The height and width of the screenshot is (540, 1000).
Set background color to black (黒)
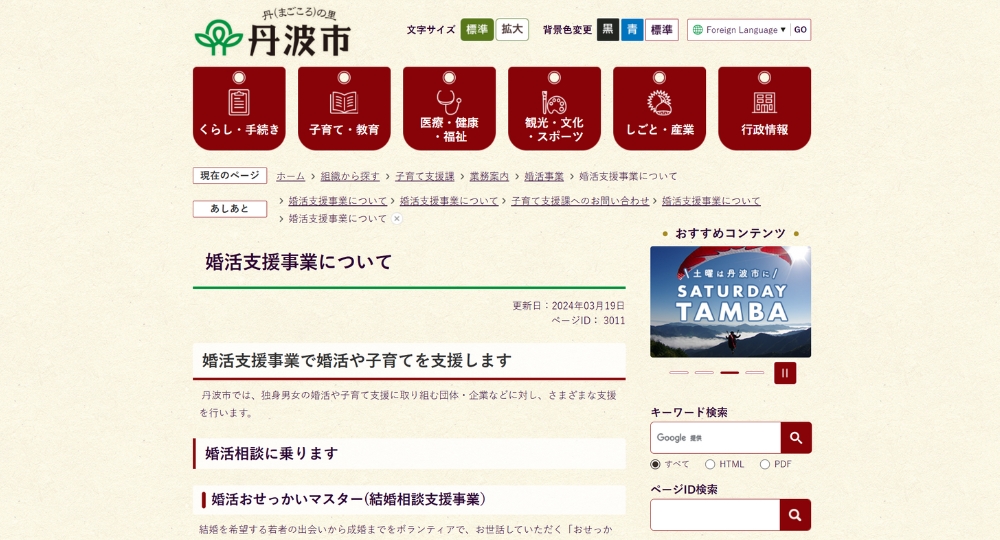pos(608,29)
